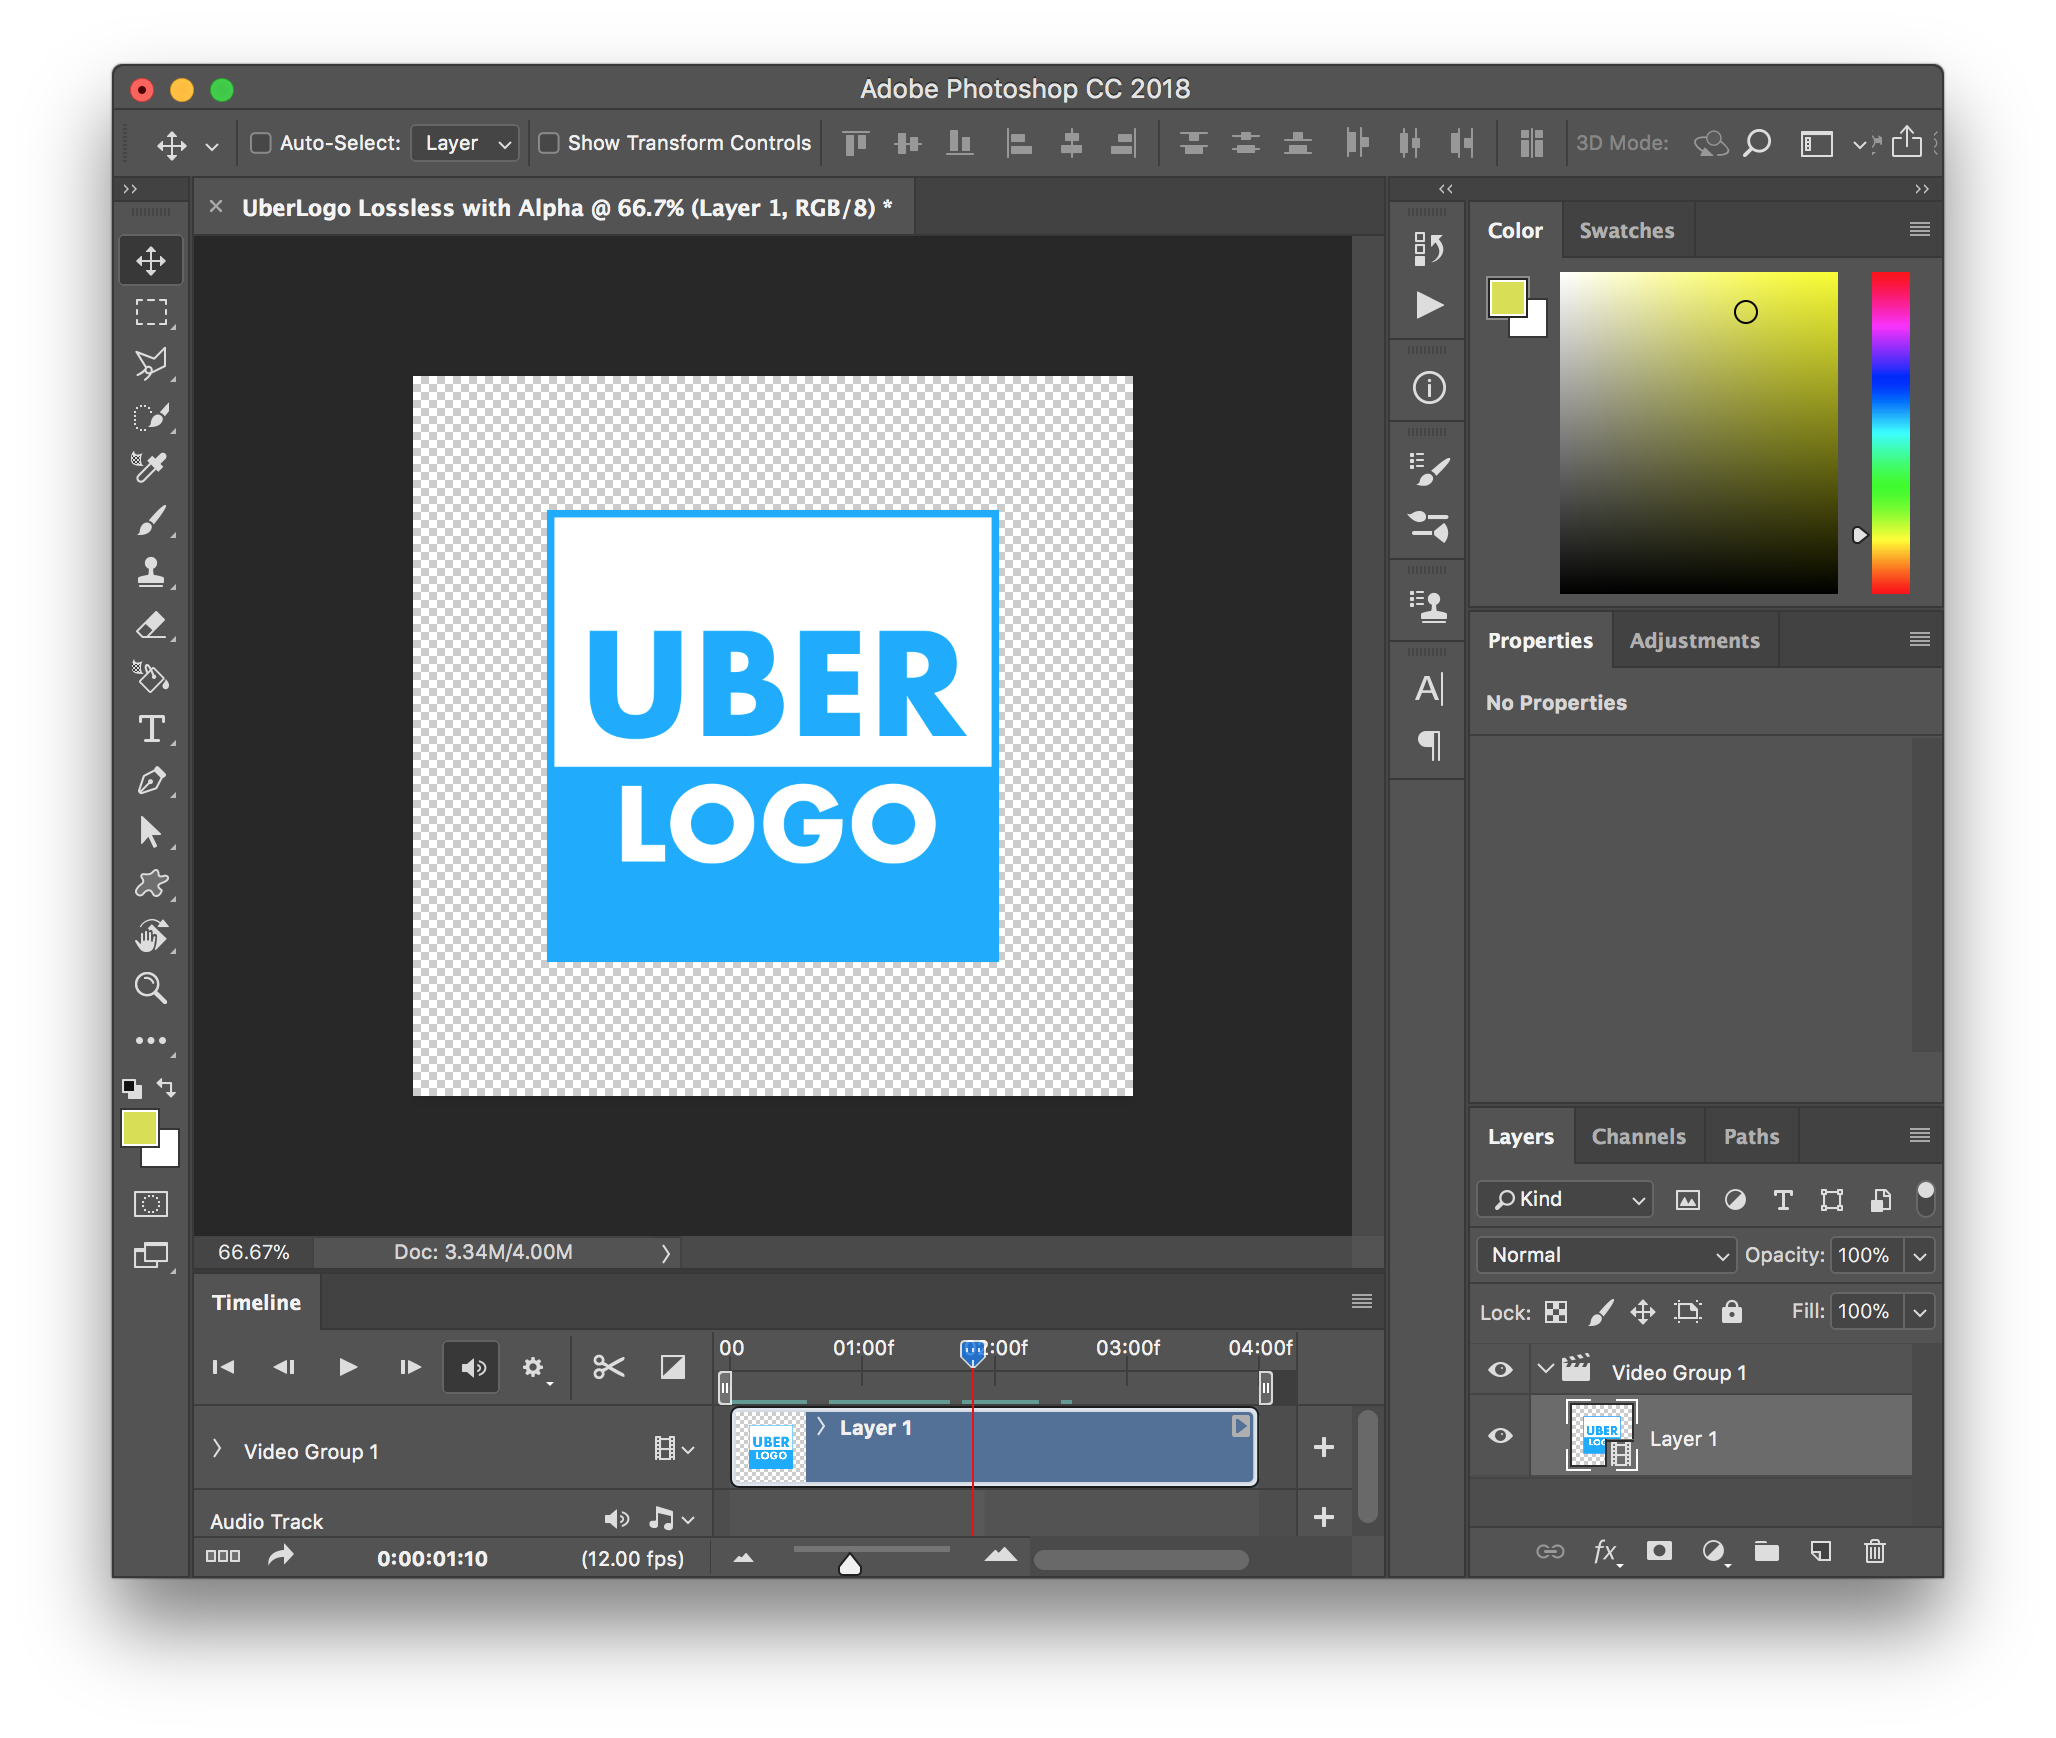Enable Show Transform Controls checkbox
Image resolution: width=2056 pixels, height=1738 pixels.
[549, 143]
